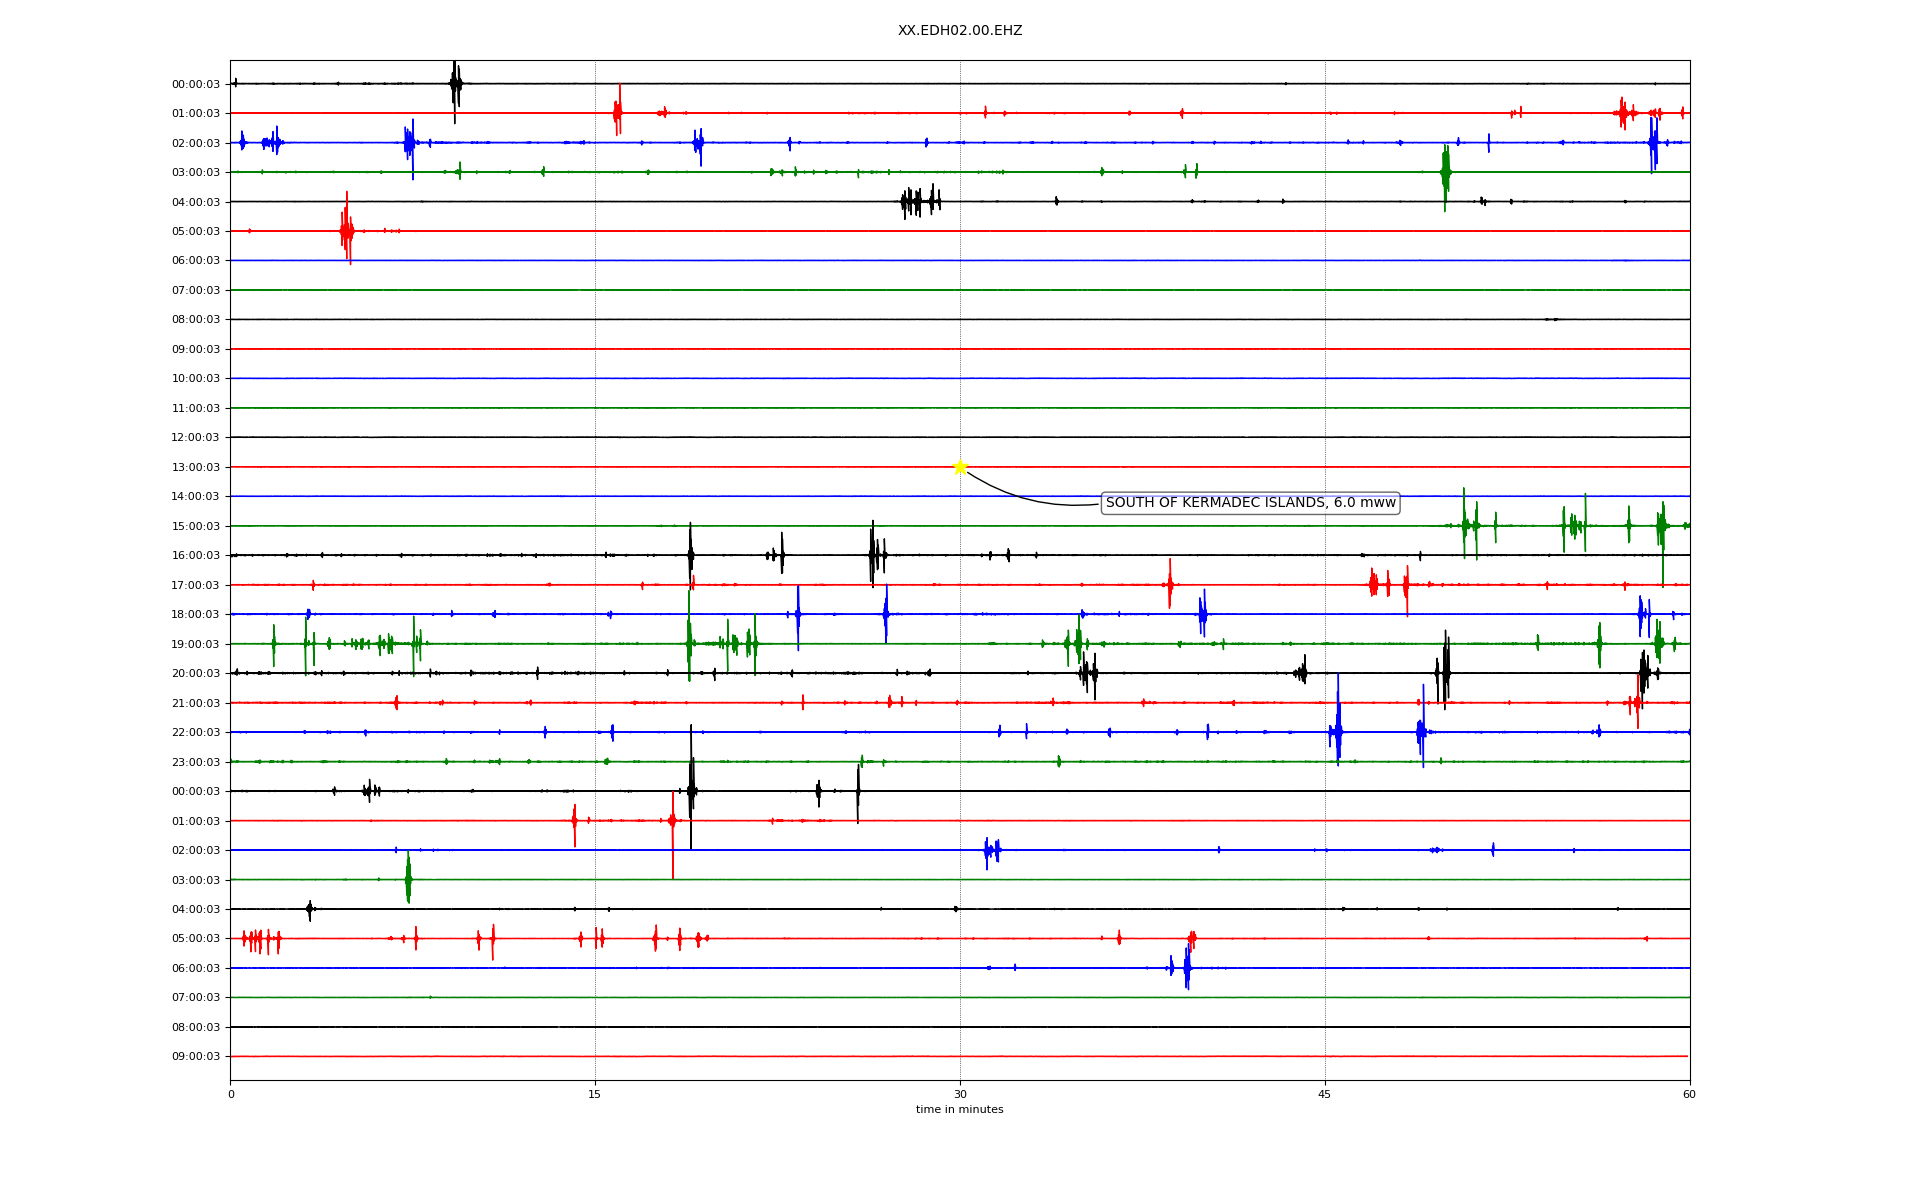Click the 20:00:03 row label
The width and height of the screenshot is (1920, 1200).
(195, 674)
